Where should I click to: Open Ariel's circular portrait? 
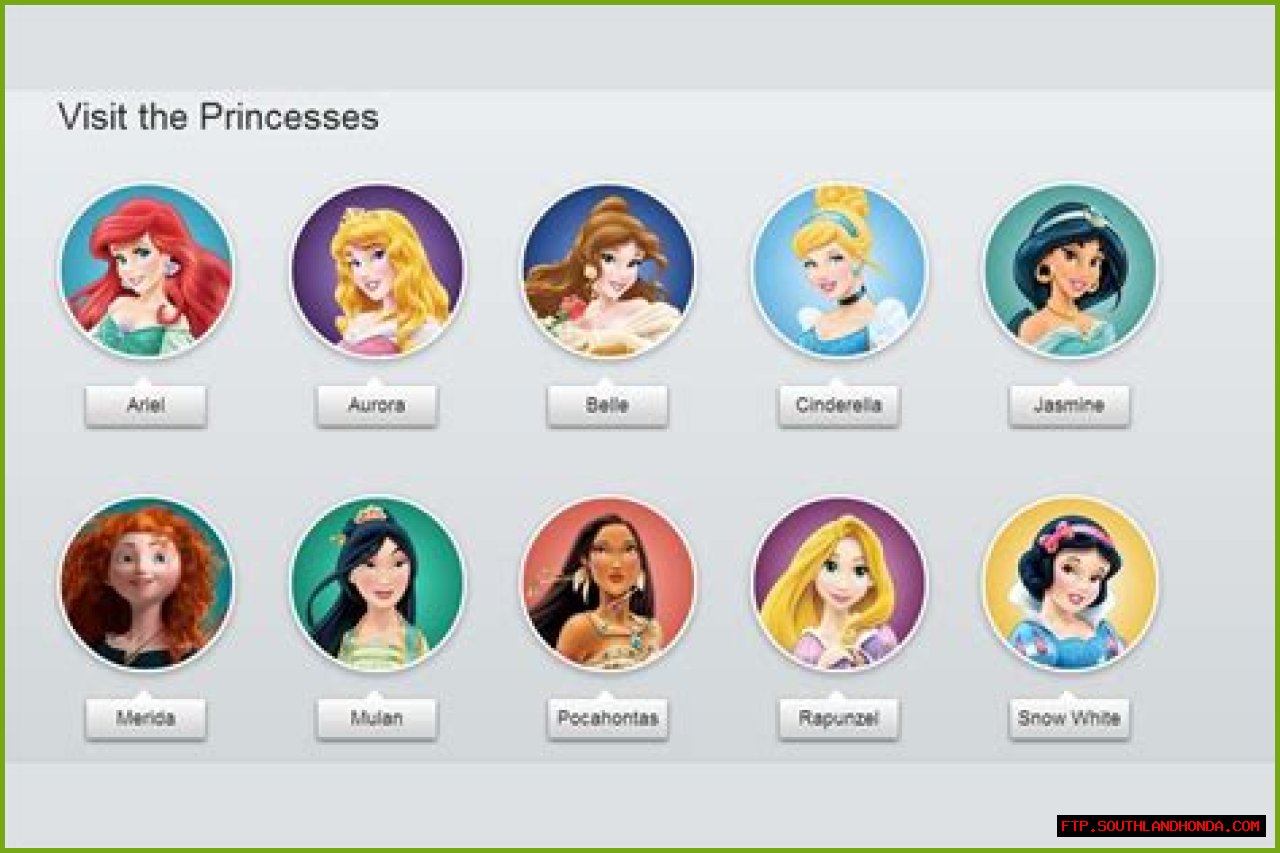tap(146, 271)
